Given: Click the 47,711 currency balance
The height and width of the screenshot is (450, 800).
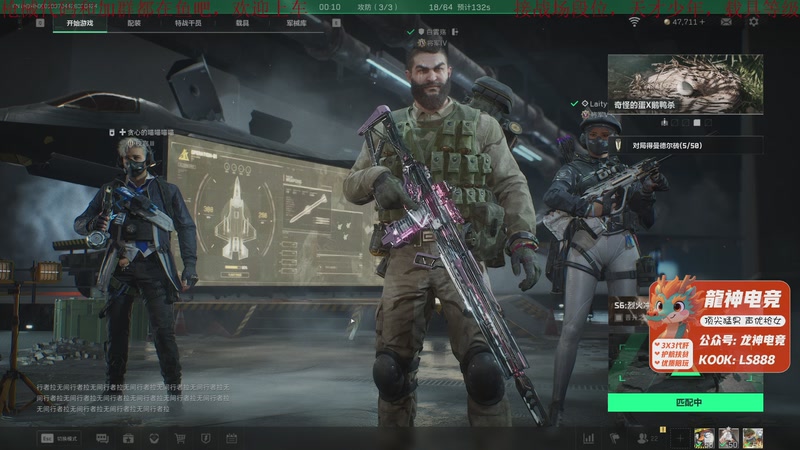Looking at the screenshot, I should (684, 22).
